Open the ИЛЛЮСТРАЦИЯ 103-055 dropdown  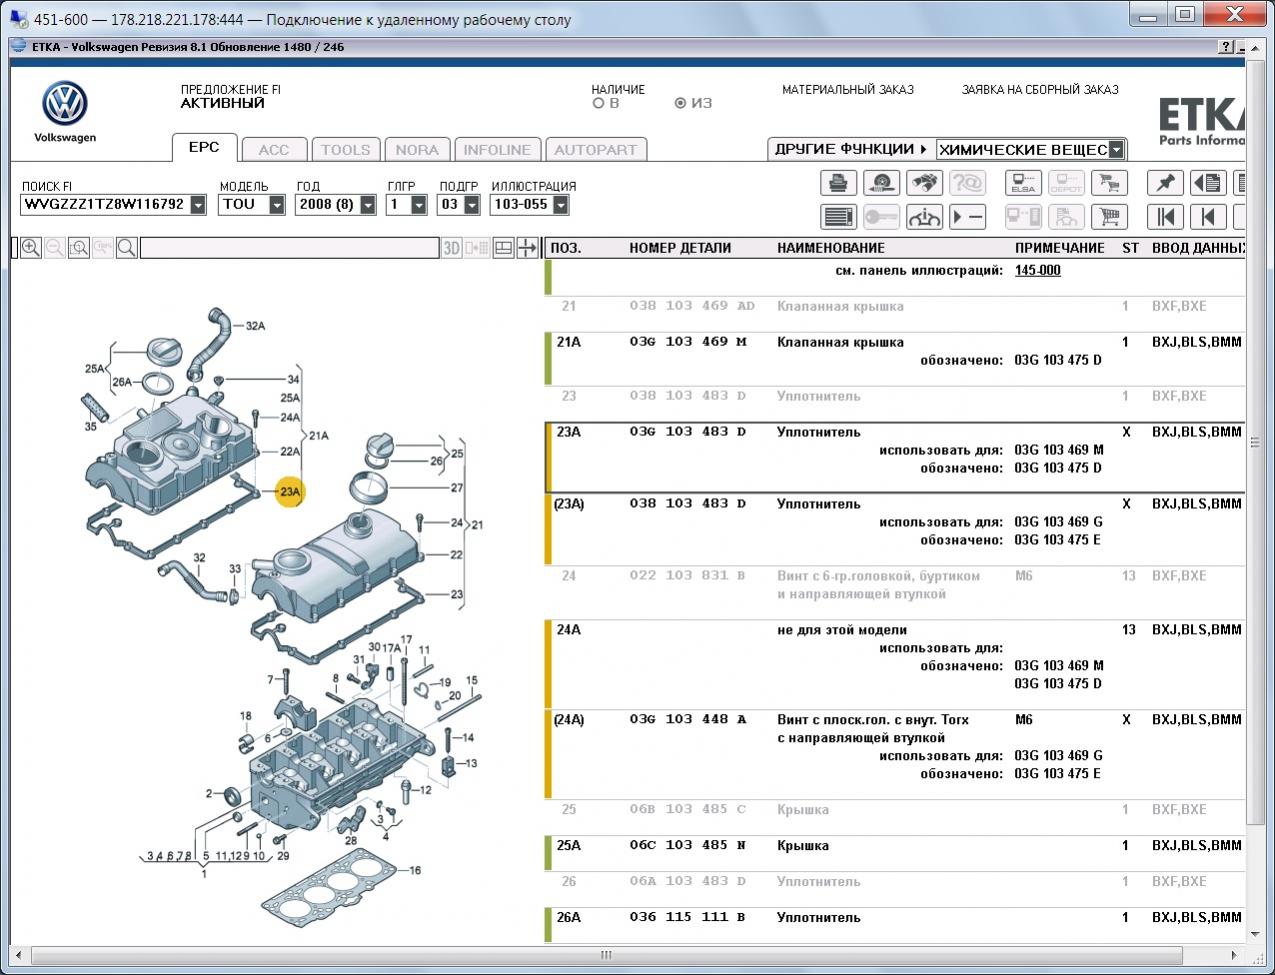[560, 204]
